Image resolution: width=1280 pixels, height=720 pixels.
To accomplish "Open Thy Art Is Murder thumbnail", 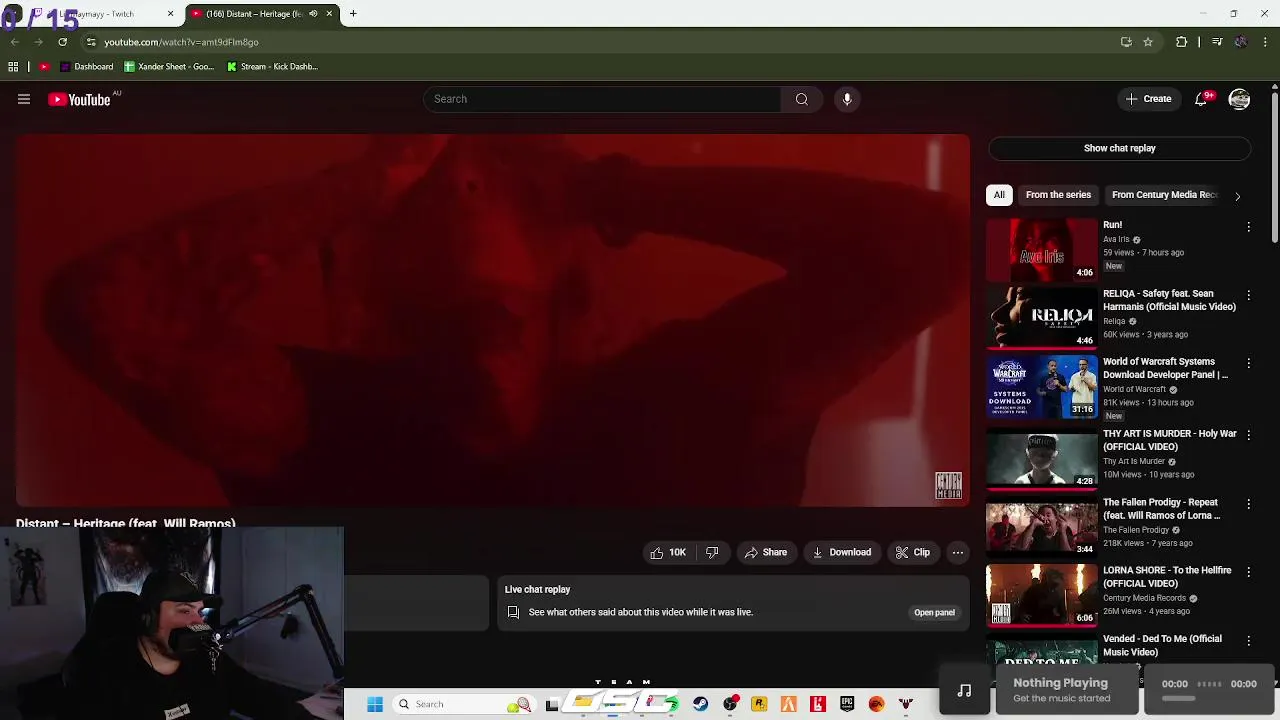I will pos(1041,458).
